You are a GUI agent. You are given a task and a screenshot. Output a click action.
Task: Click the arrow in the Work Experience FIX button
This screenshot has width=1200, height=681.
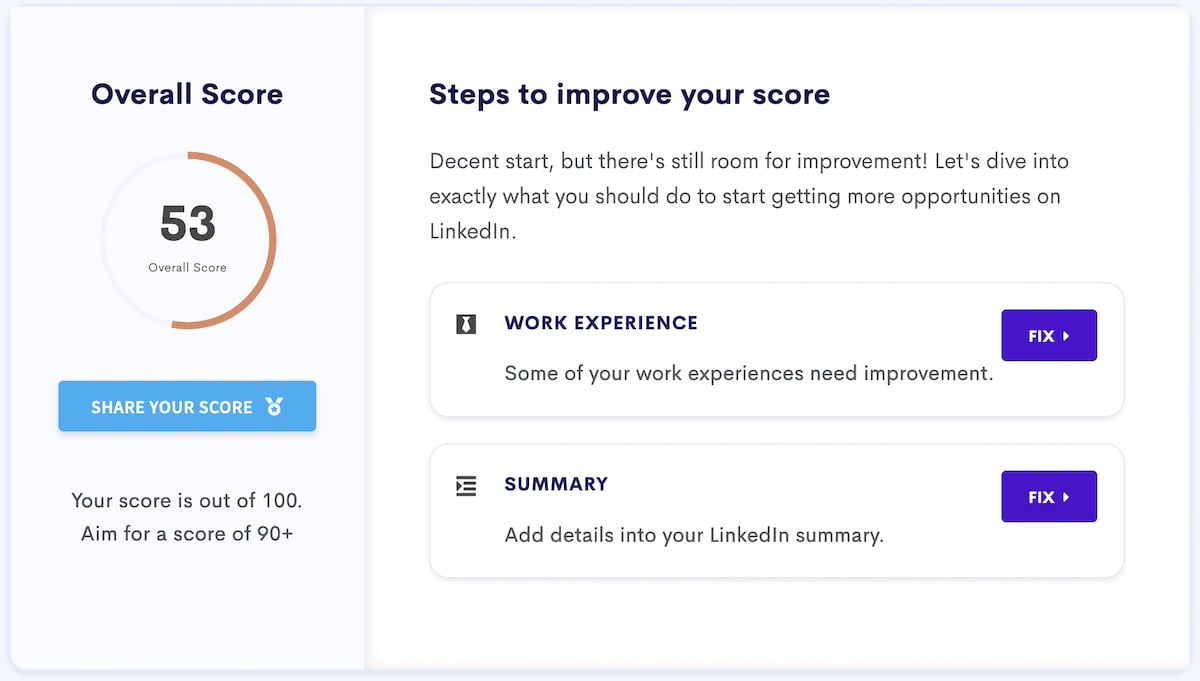point(1066,336)
